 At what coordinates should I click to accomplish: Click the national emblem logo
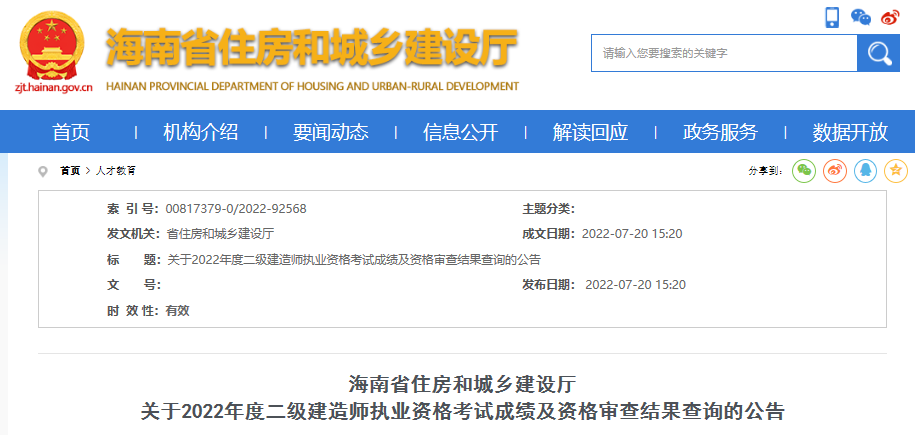click(x=52, y=45)
